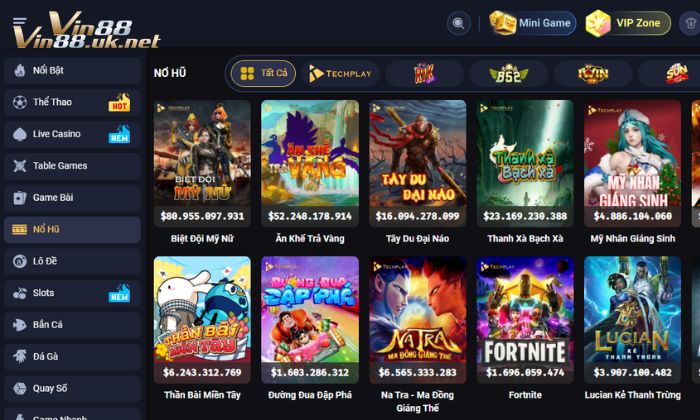
Task: Select the B52 provider tab
Action: (508, 74)
